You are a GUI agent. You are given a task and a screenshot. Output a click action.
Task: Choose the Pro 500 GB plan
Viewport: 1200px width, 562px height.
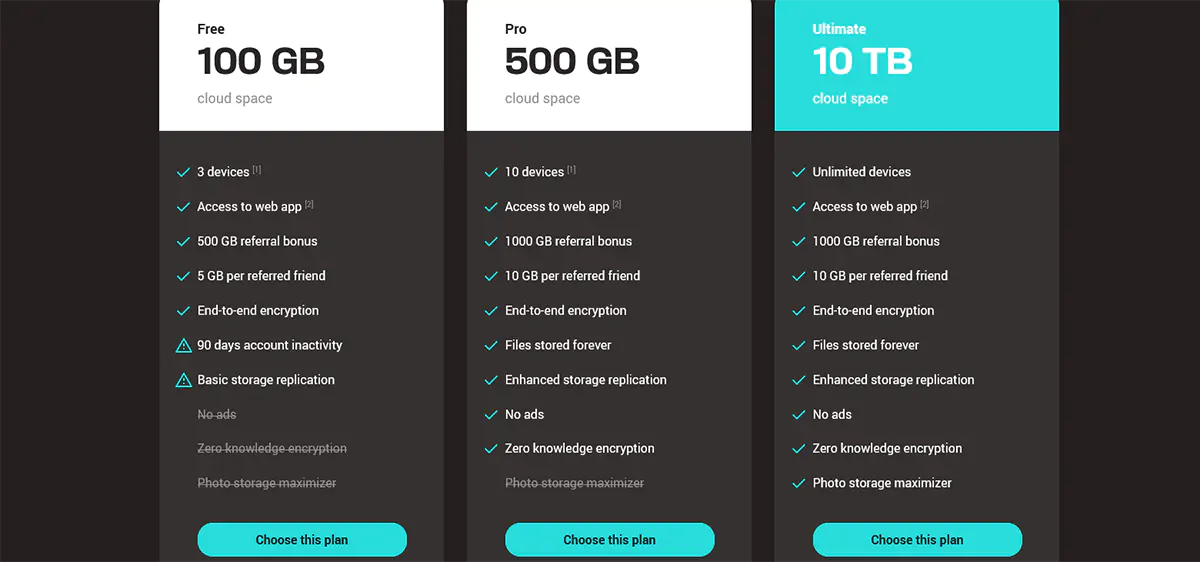coord(609,540)
